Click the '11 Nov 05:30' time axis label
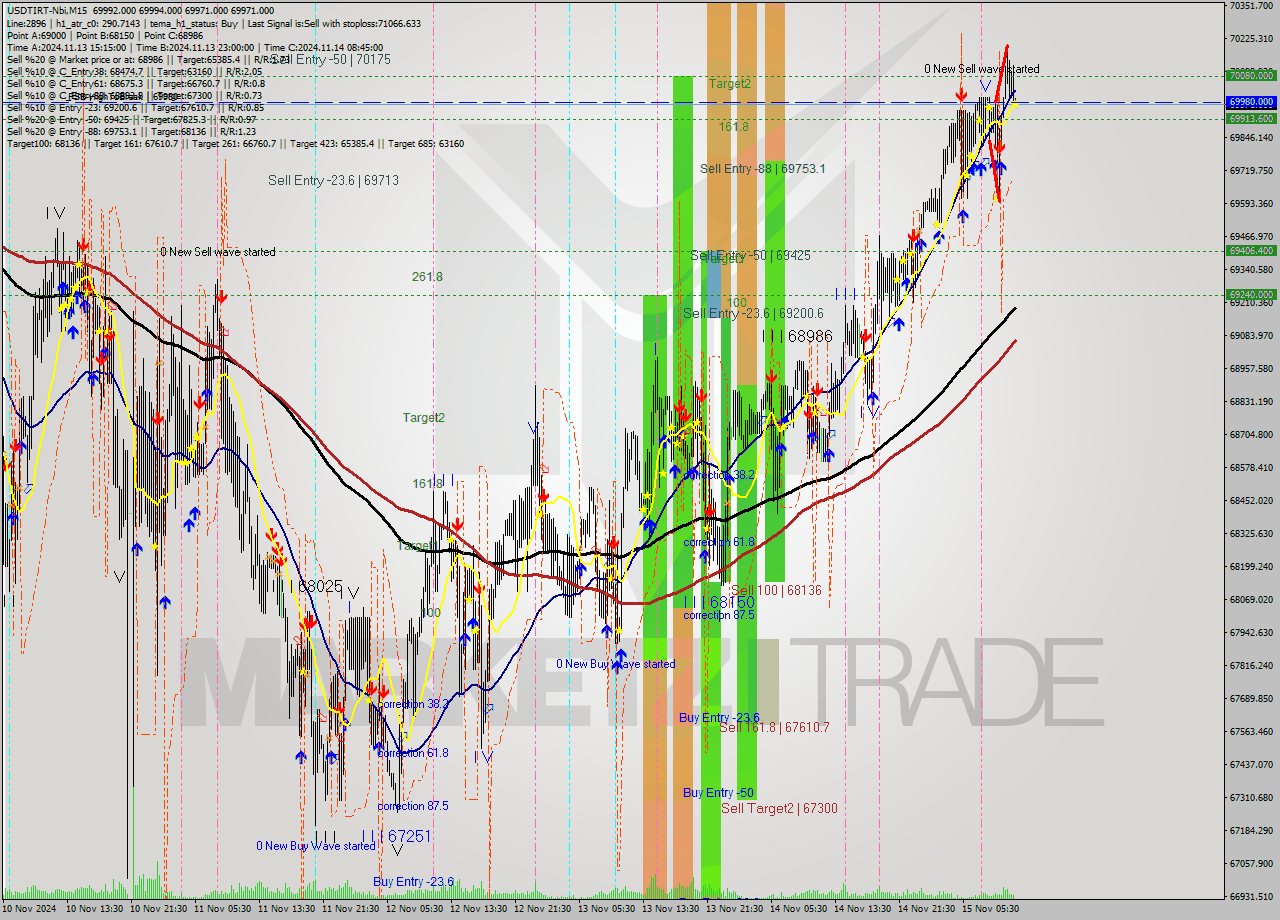Screen dimensions: 1280x920 click(222, 909)
